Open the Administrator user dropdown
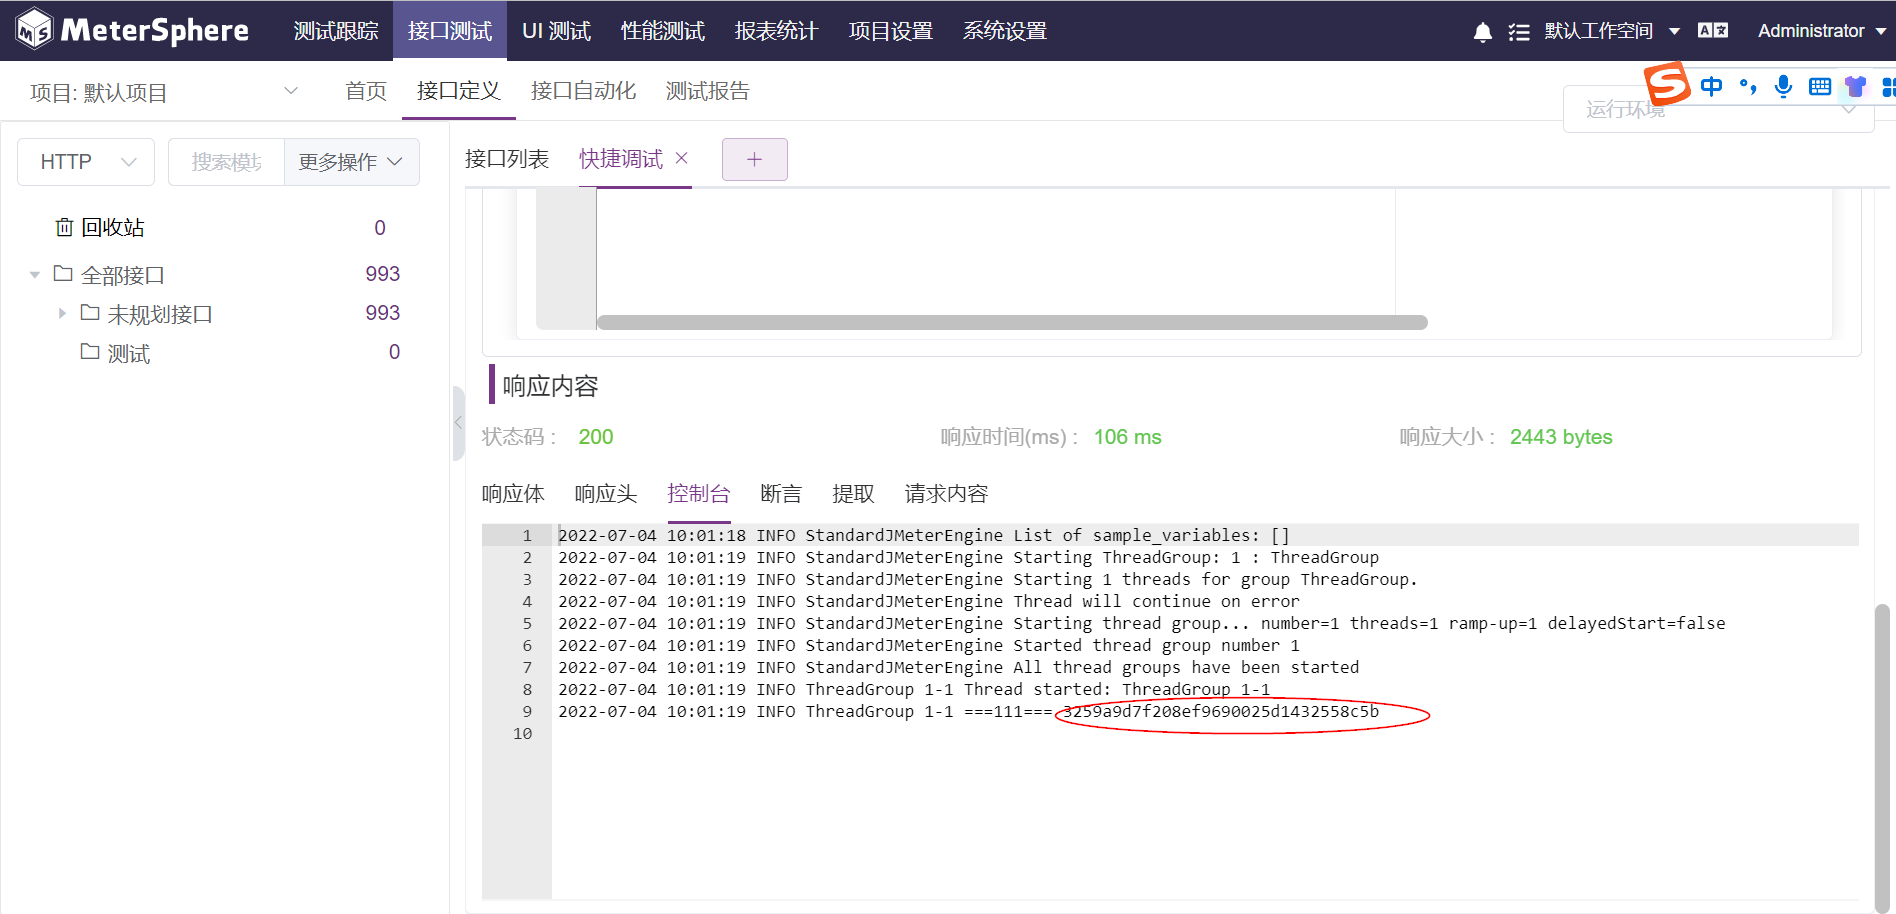Image resolution: width=1896 pixels, height=914 pixels. 1822,31
